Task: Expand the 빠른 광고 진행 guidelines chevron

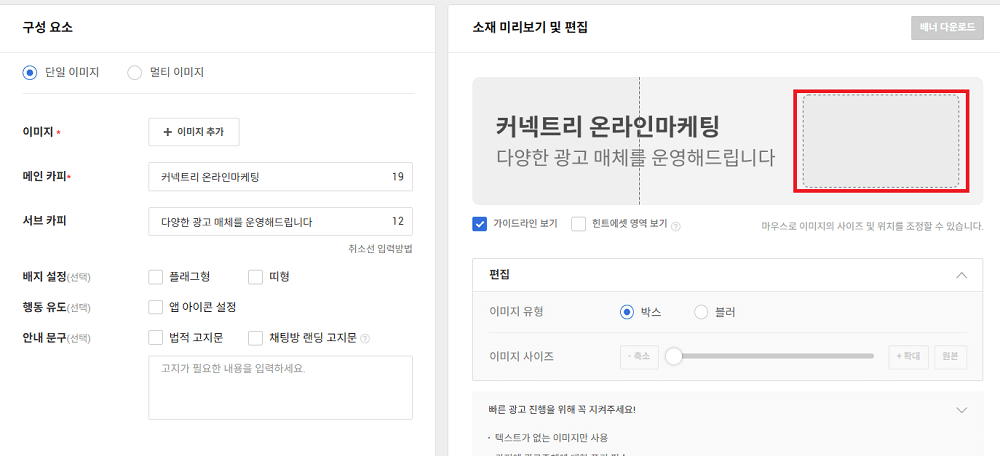Action: pyautogui.click(x=962, y=409)
